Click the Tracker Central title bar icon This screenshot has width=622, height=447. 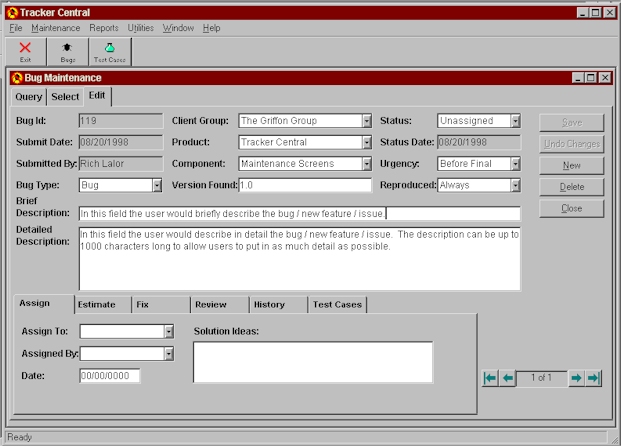coord(13,13)
